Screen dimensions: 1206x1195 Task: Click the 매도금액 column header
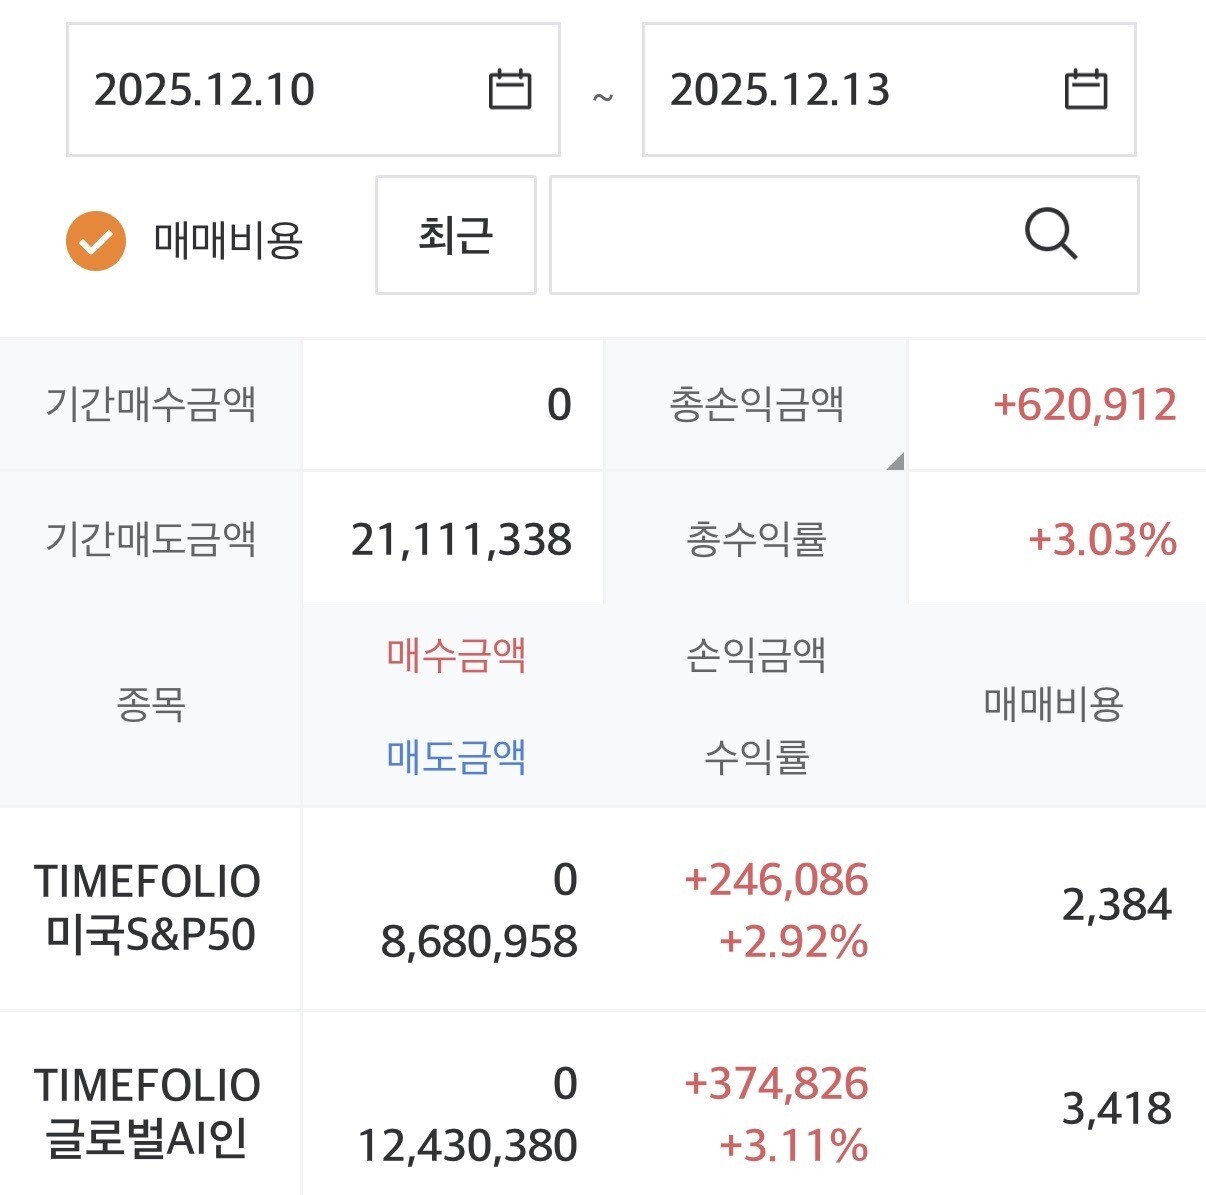[x=456, y=756]
